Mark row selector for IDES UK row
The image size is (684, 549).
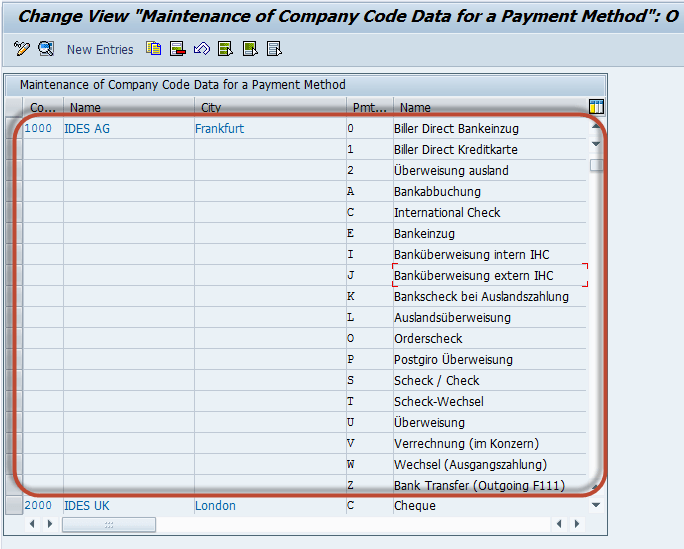13,506
